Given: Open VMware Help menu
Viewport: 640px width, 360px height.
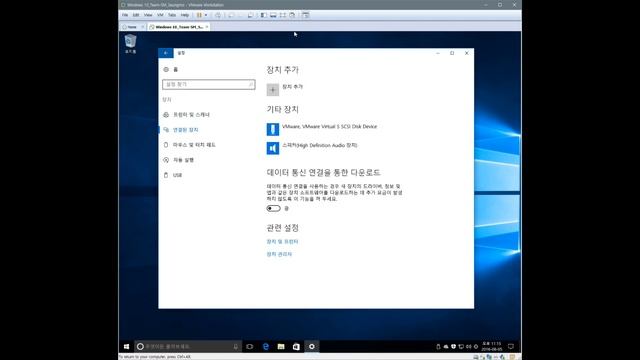Looking at the screenshot, I should pyautogui.click(x=184, y=15).
